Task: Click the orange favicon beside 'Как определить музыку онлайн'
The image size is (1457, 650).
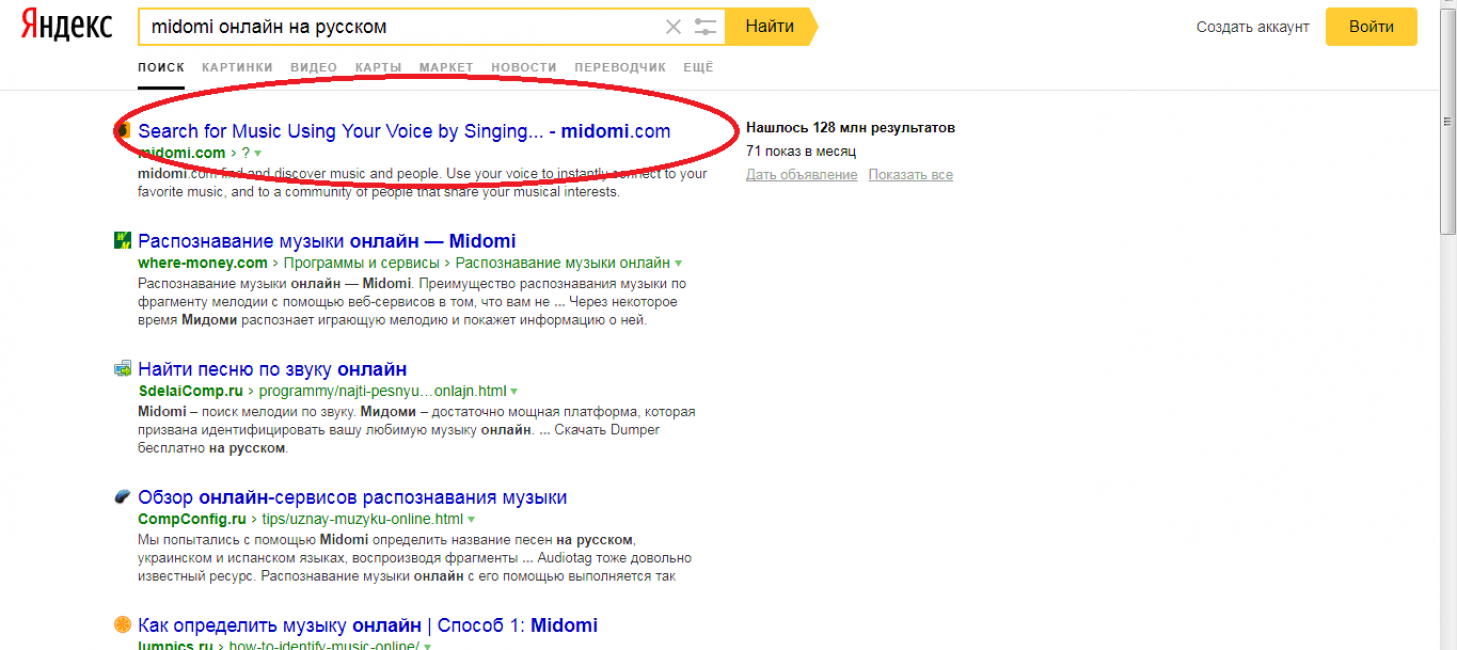Action: tap(123, 625)
